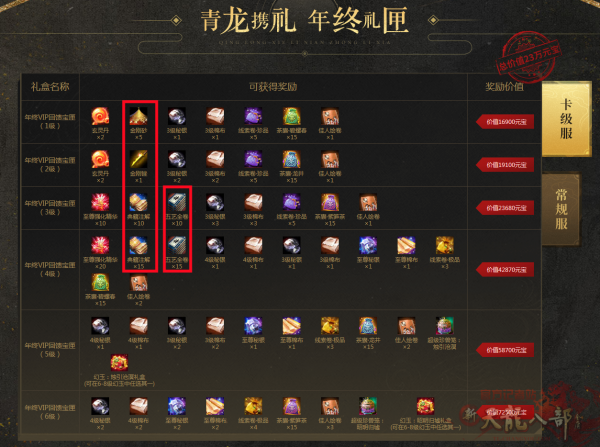Image resolution: width=600 pixels, height=447 pixels.
Task: Click 幻玉 烛引沧溟礼盒 gift box icon
Action: pos(119,362)
